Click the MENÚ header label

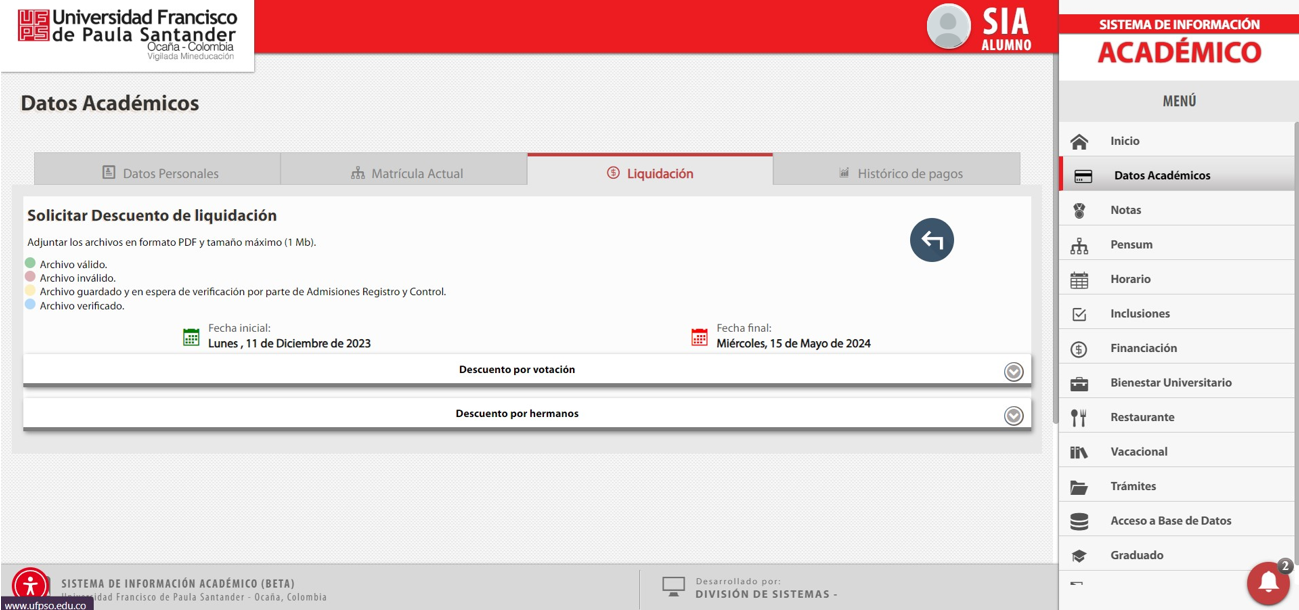click(1179, 101)
